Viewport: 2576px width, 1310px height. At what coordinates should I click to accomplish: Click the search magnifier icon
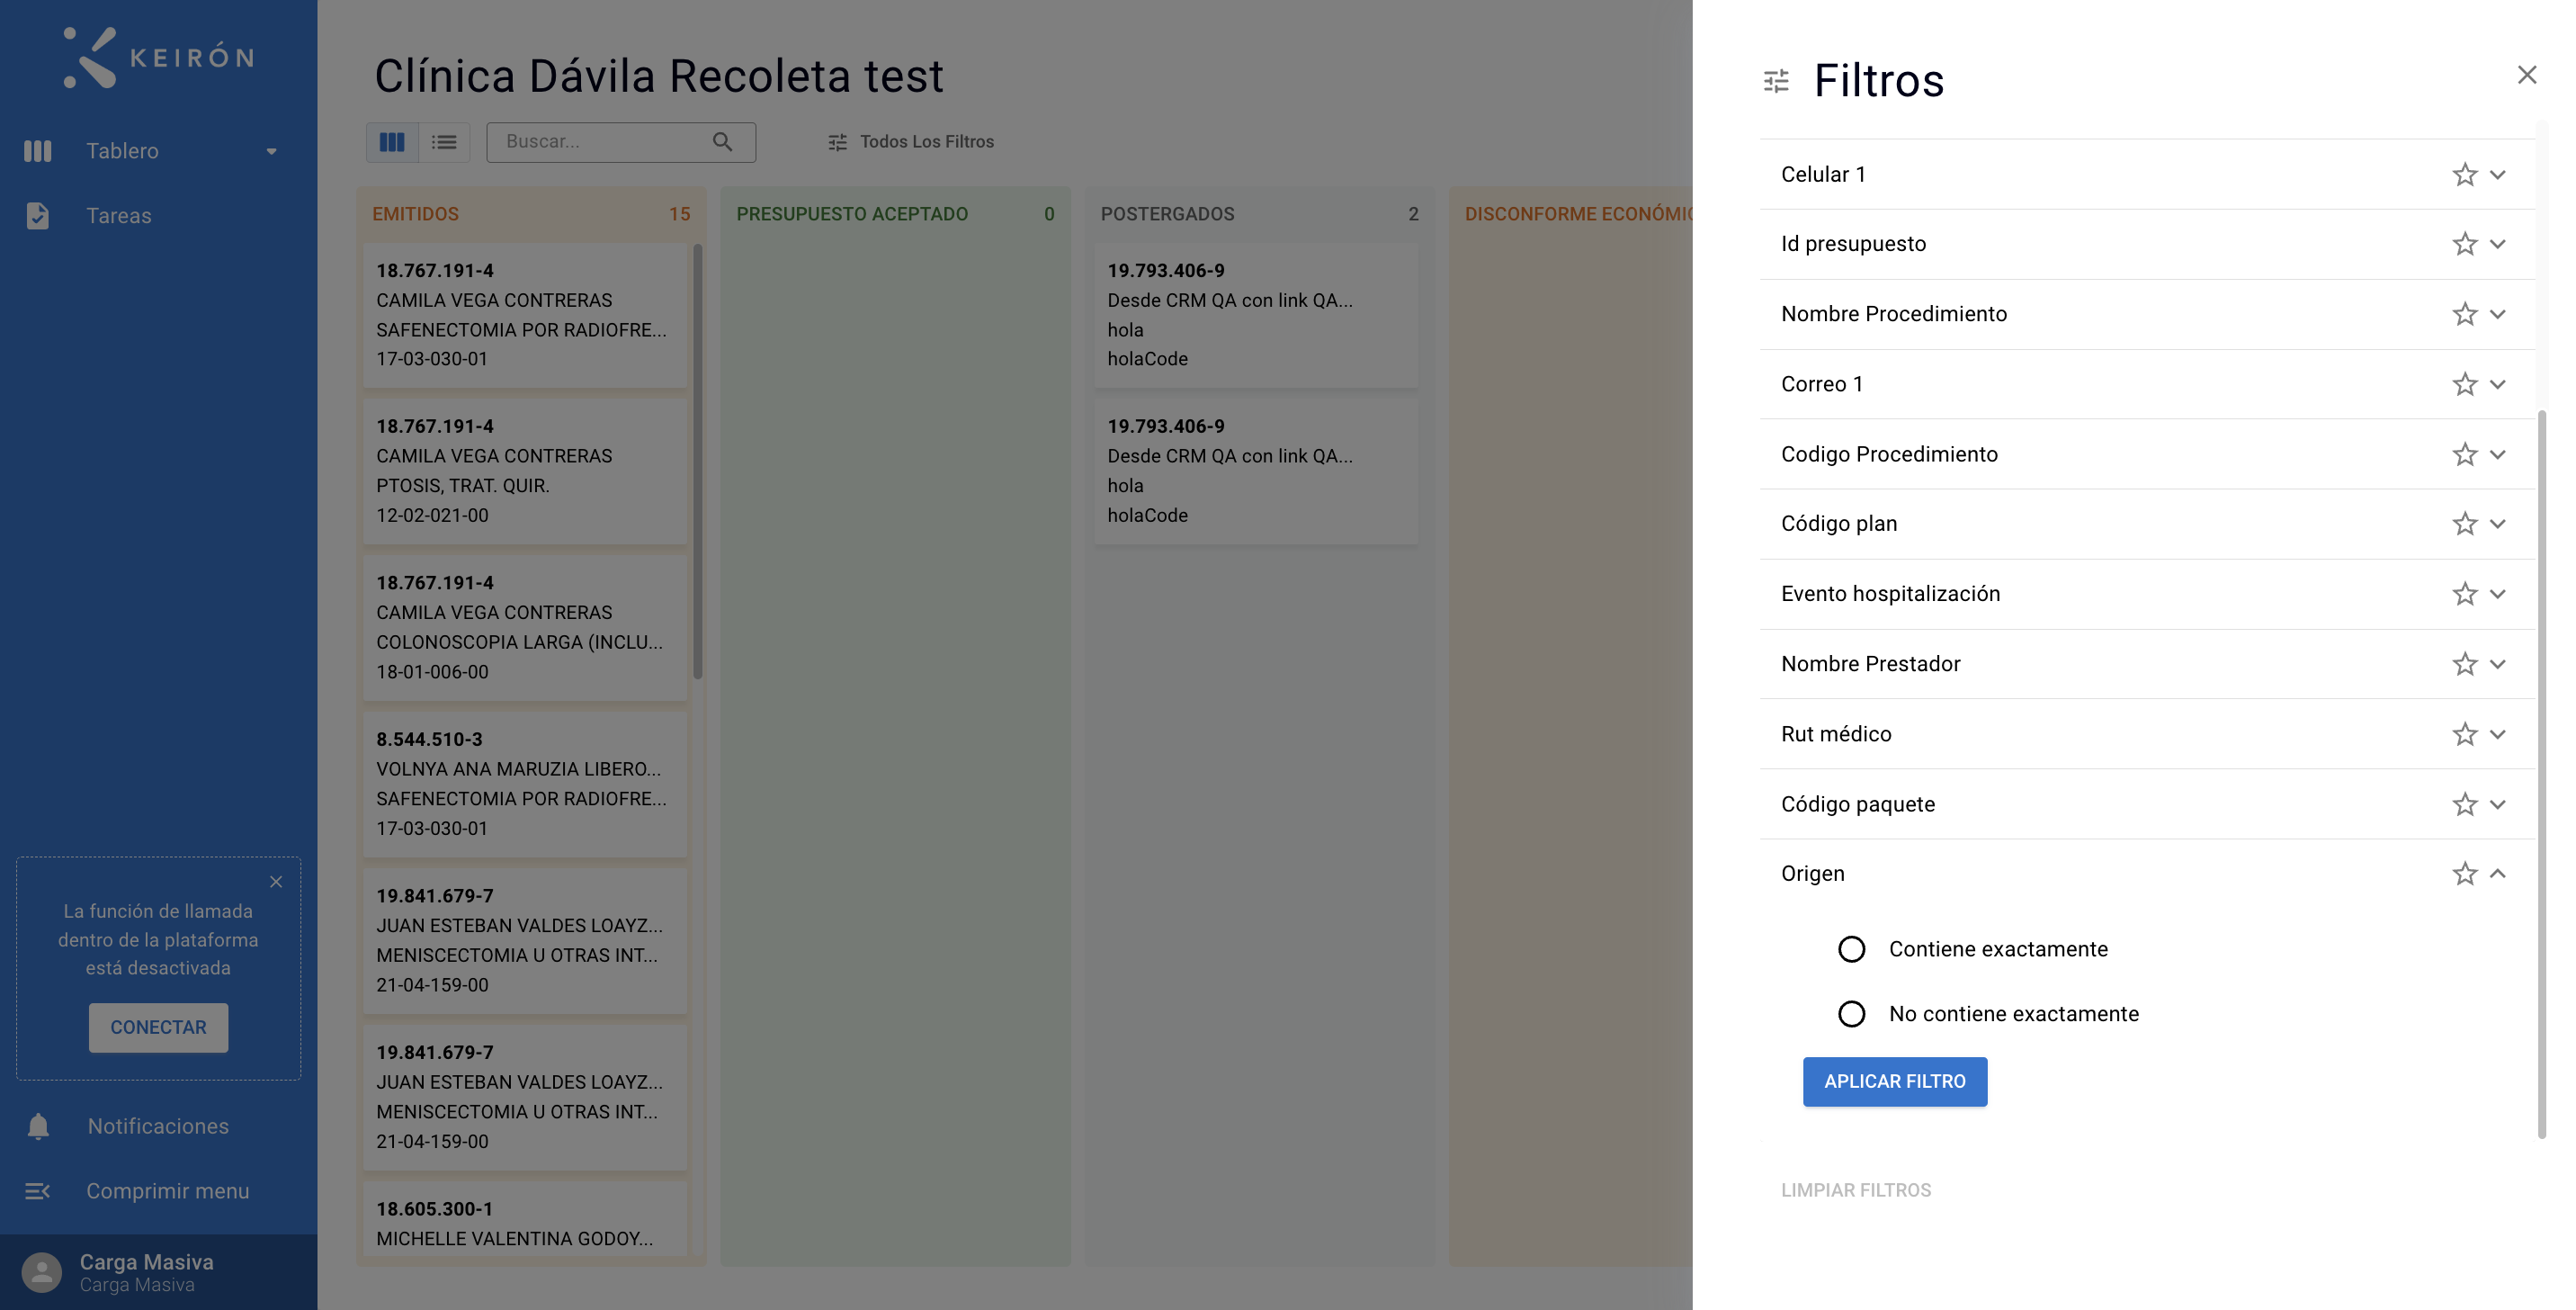722,142
